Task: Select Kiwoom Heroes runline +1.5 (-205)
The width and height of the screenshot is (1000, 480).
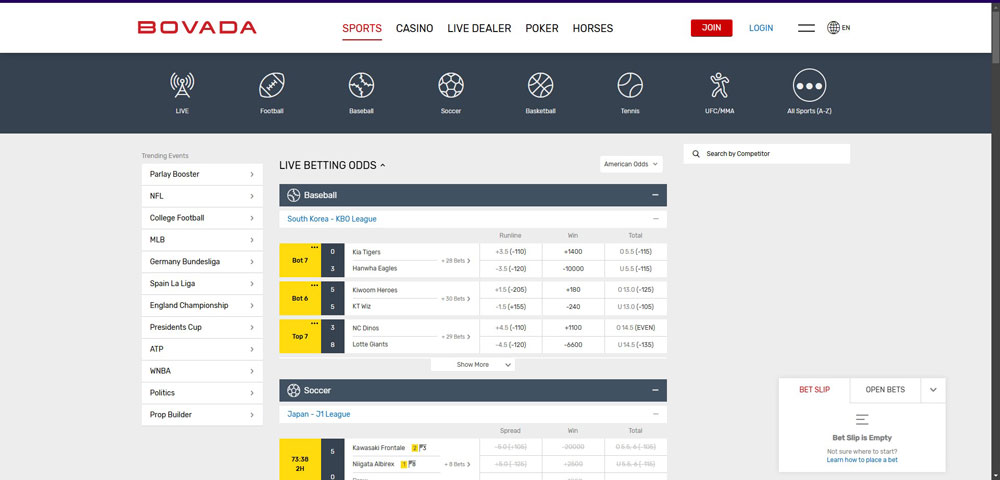Action: (510, 290)
